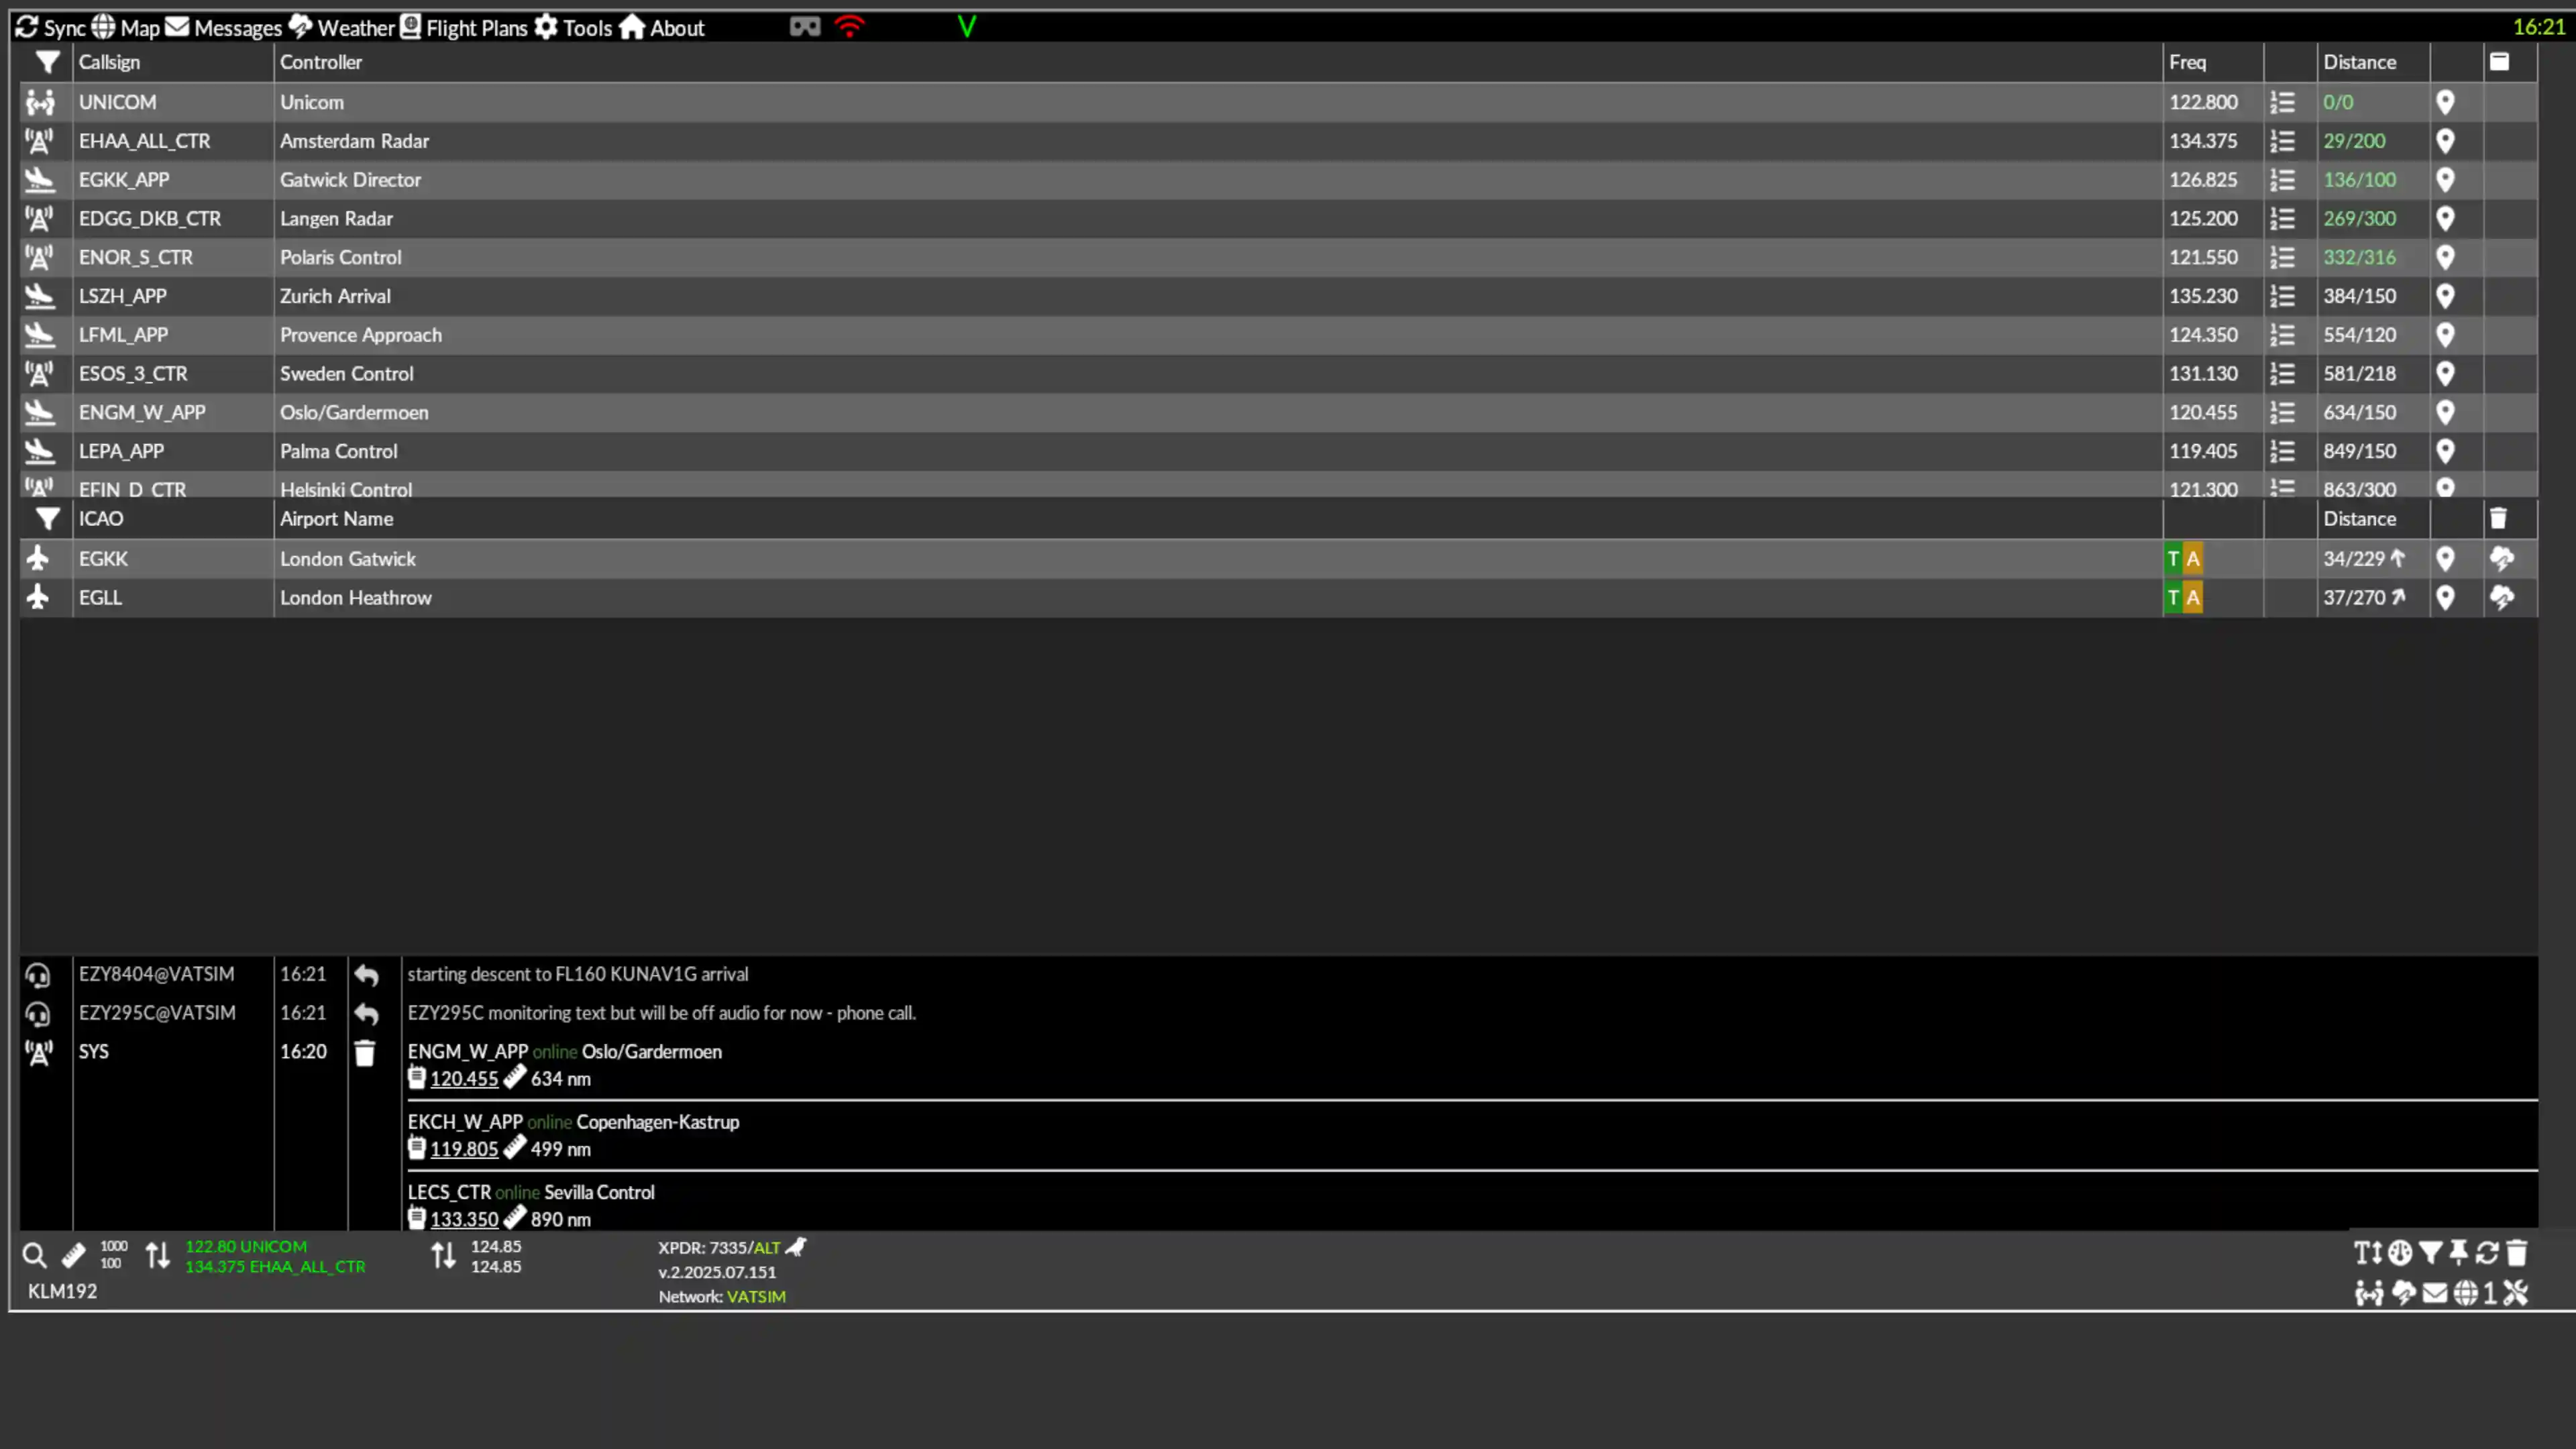The width and height of the screenshot is (2576, 1449).
Task: Toggle the airport list ICAO filter
Action: click(47, 519)
